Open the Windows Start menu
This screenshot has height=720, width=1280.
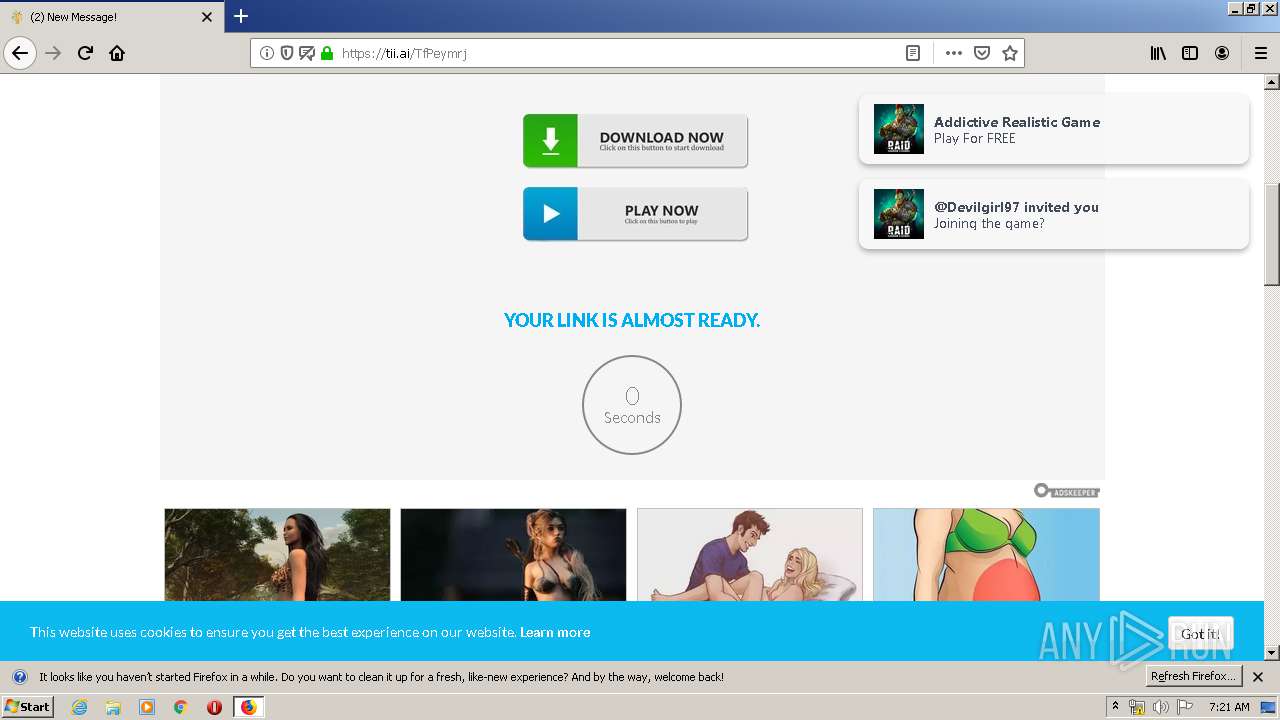tap(27, 707)
